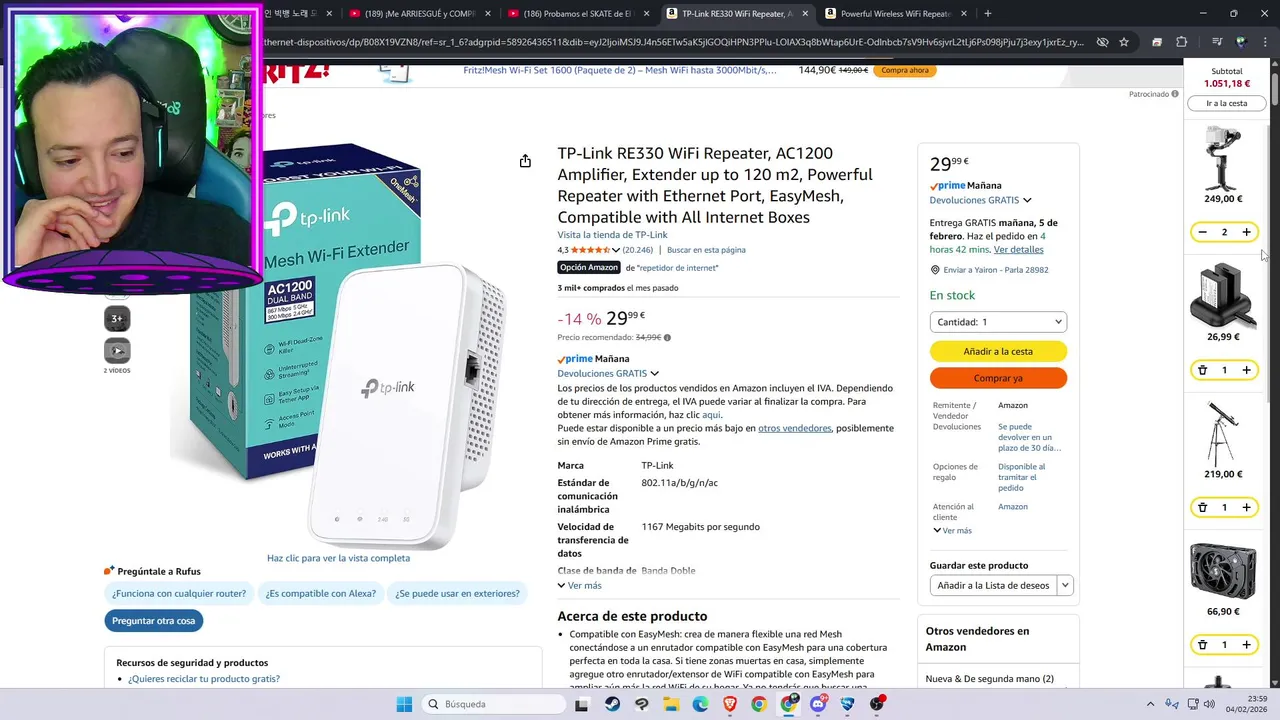Open the Cantidad quantity dropdown
1280x720 pixels.
998,322
